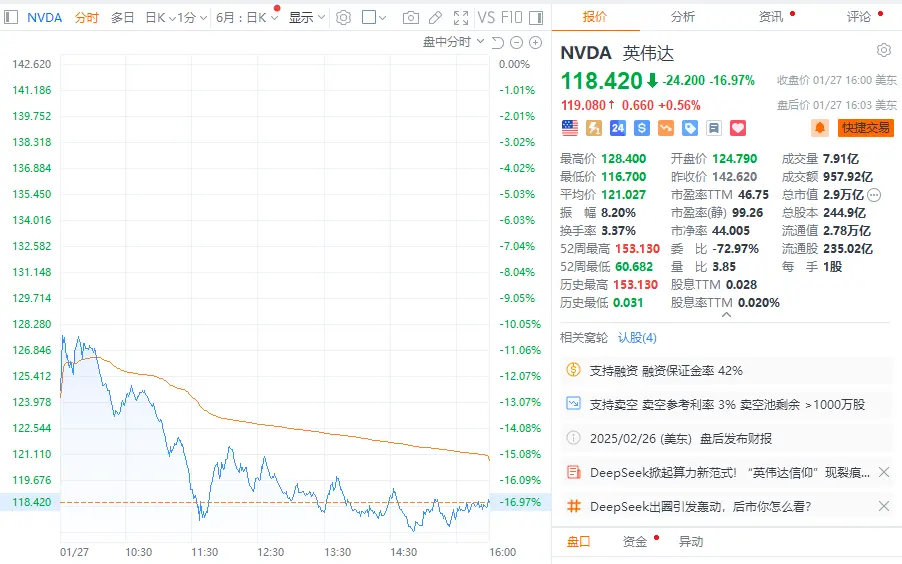Click the US flag market icon
Image resolution: width=902 pixels, height=564 pixels.
pos(570,128)
